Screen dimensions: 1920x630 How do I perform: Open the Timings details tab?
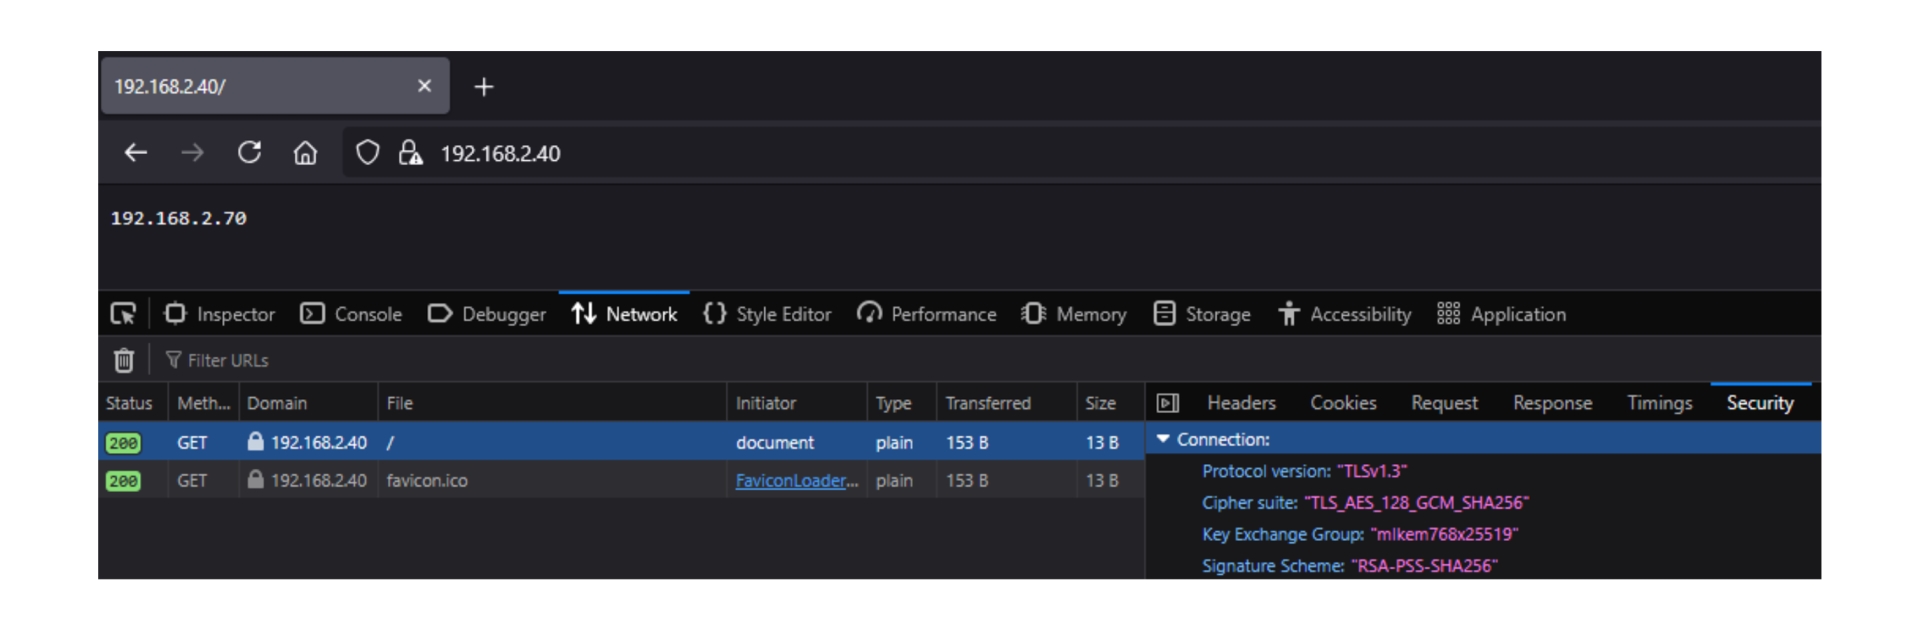click(1659, 403)
